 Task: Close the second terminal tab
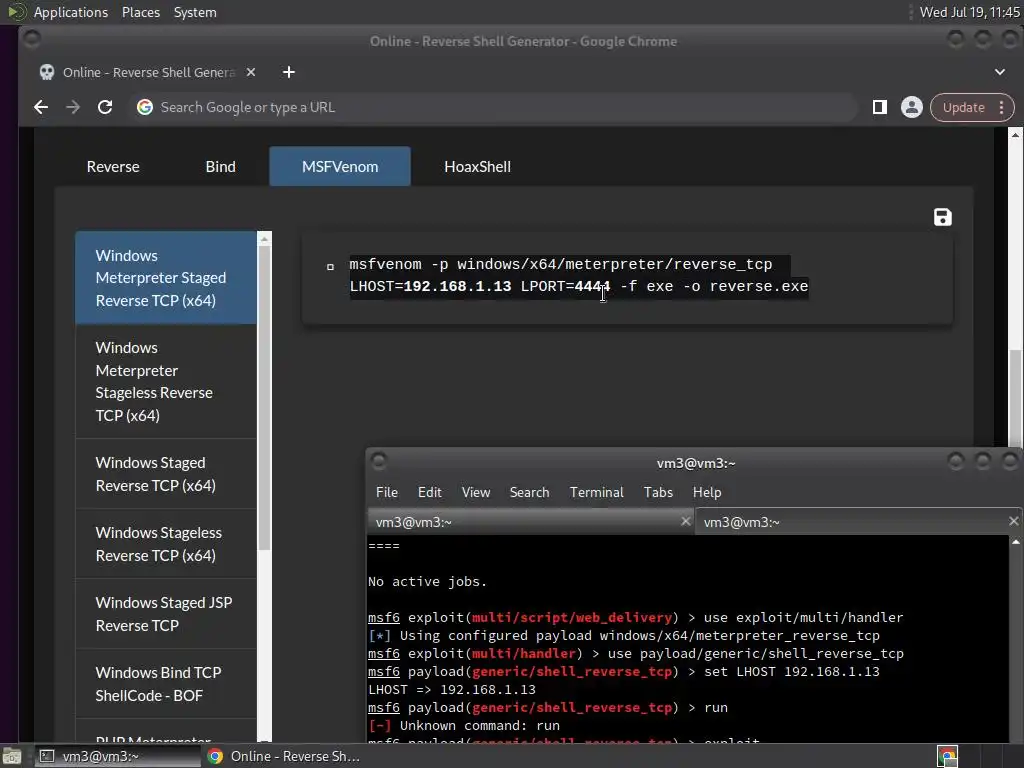pos(1014,521)
